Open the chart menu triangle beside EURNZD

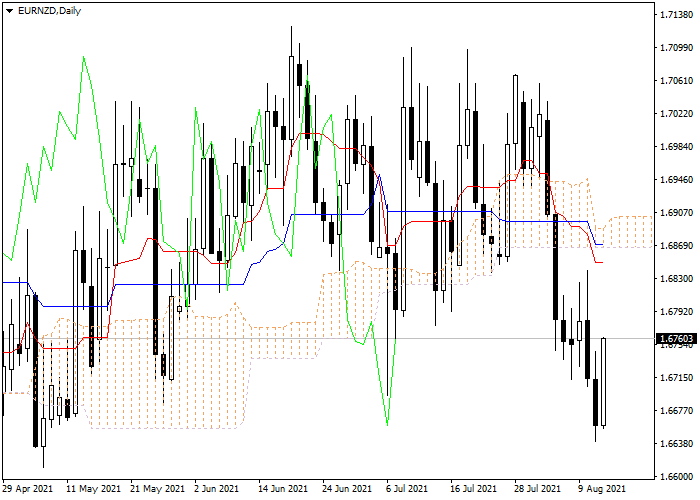coord(9,11)
